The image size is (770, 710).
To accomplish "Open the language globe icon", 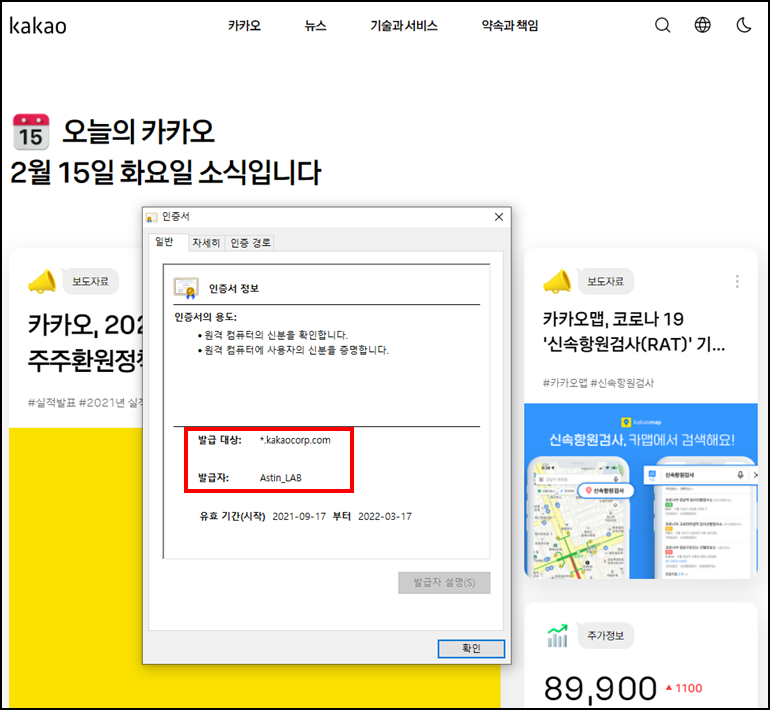I will [x=702, y=25].
